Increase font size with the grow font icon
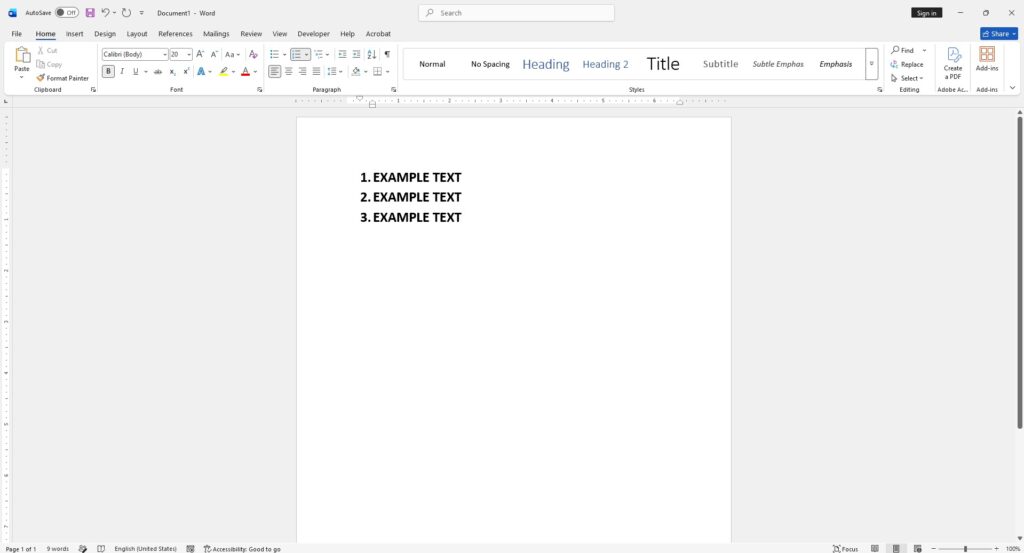1024x553 pixels. pyautogui.click(x=200, y=54)
